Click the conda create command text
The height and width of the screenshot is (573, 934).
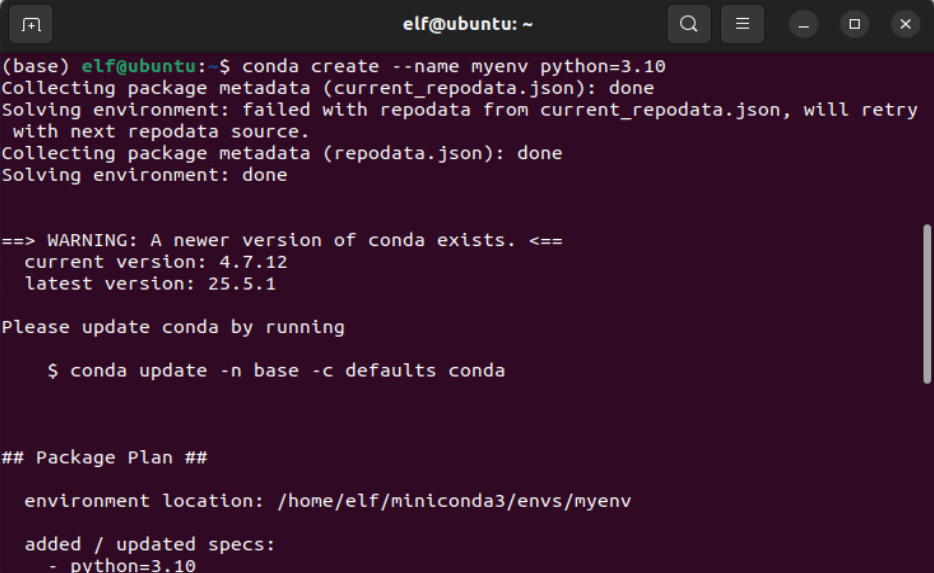(x=454, y=67)
